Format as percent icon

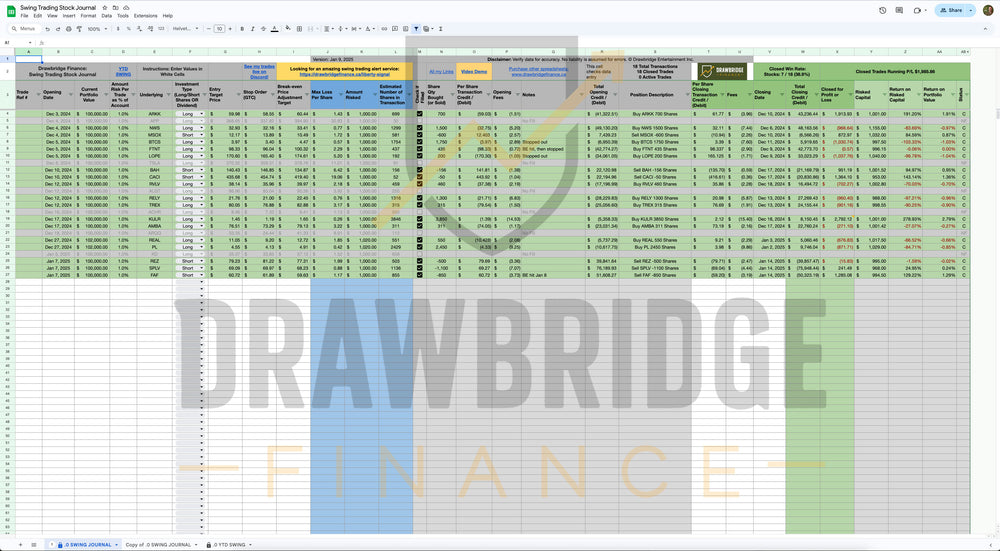coord(129,29)
